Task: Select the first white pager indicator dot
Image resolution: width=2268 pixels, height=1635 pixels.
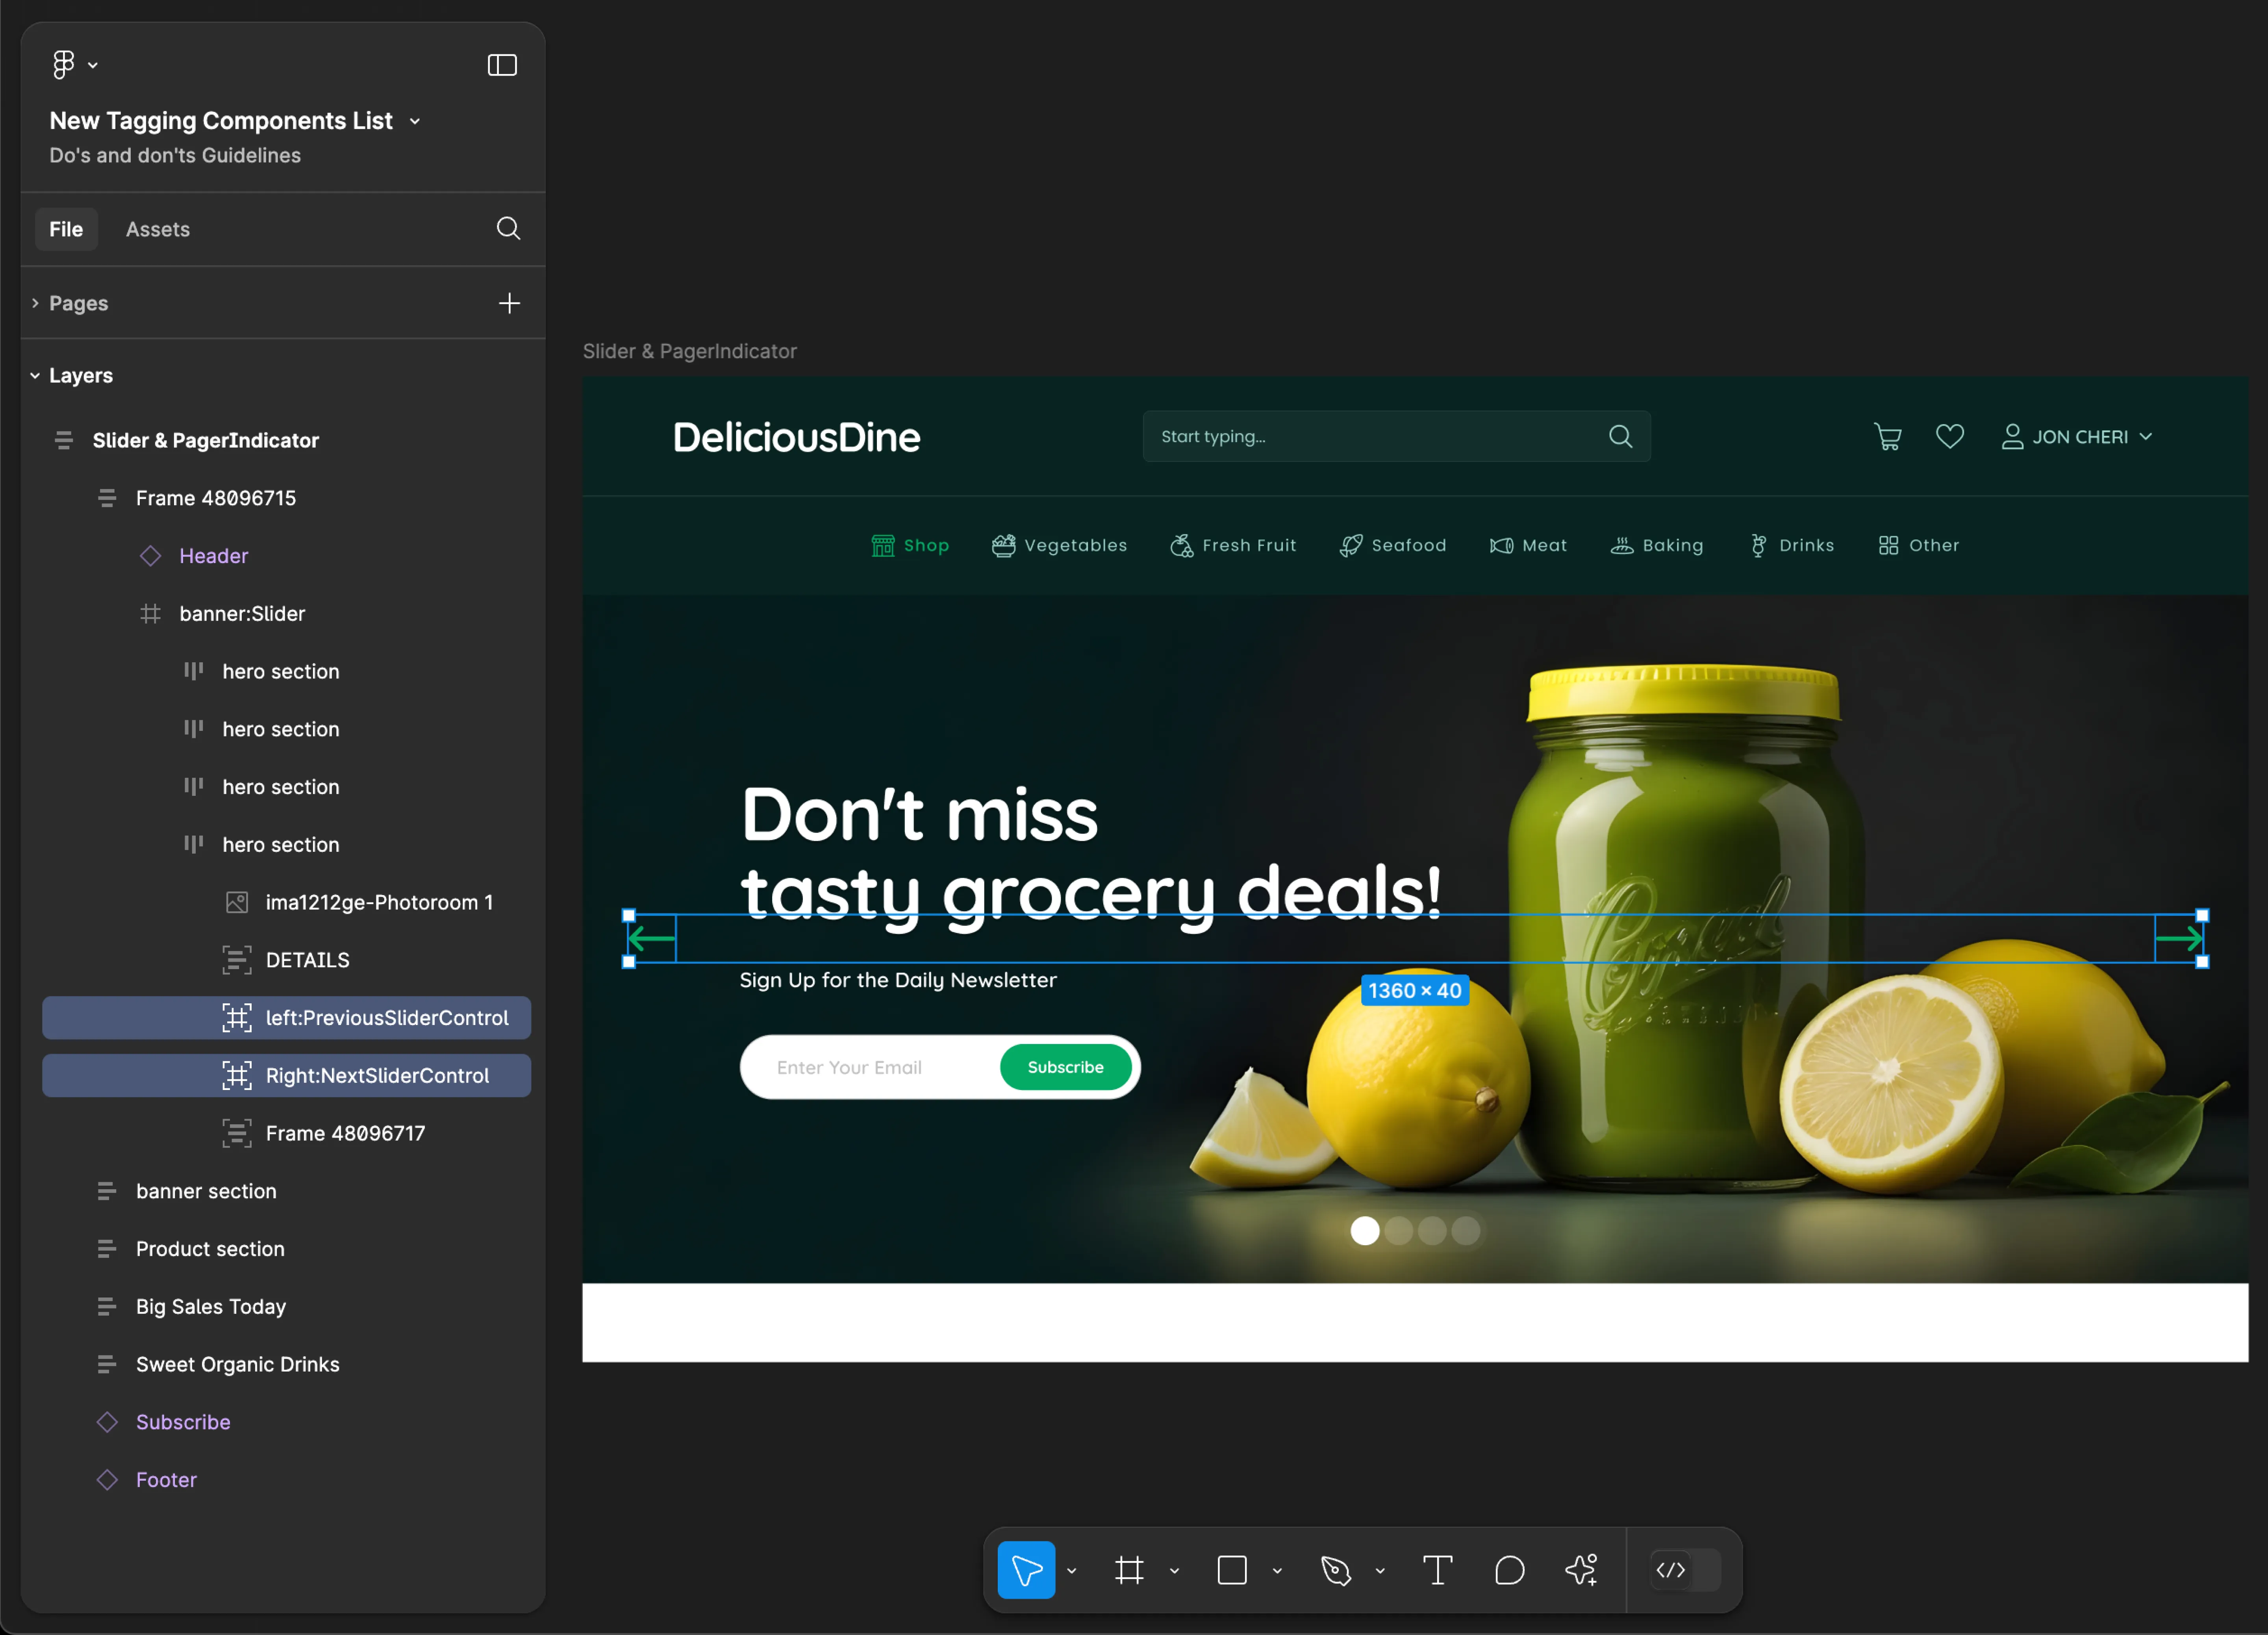Action: click(x=1365, y=1231)
